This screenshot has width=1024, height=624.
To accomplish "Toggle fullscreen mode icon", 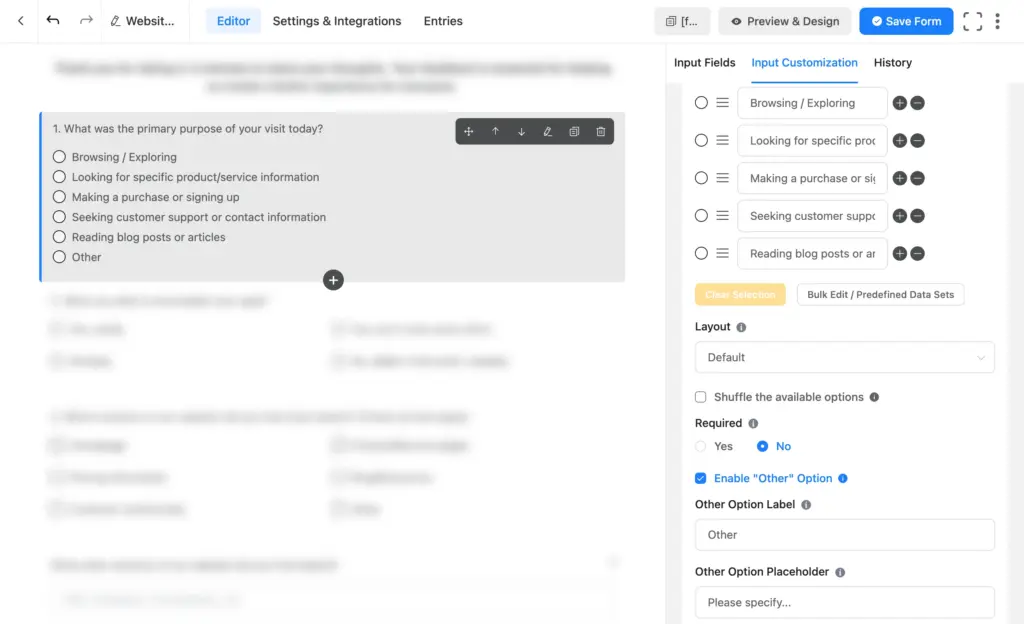I will pyautogui.click(x=972, y=21).
